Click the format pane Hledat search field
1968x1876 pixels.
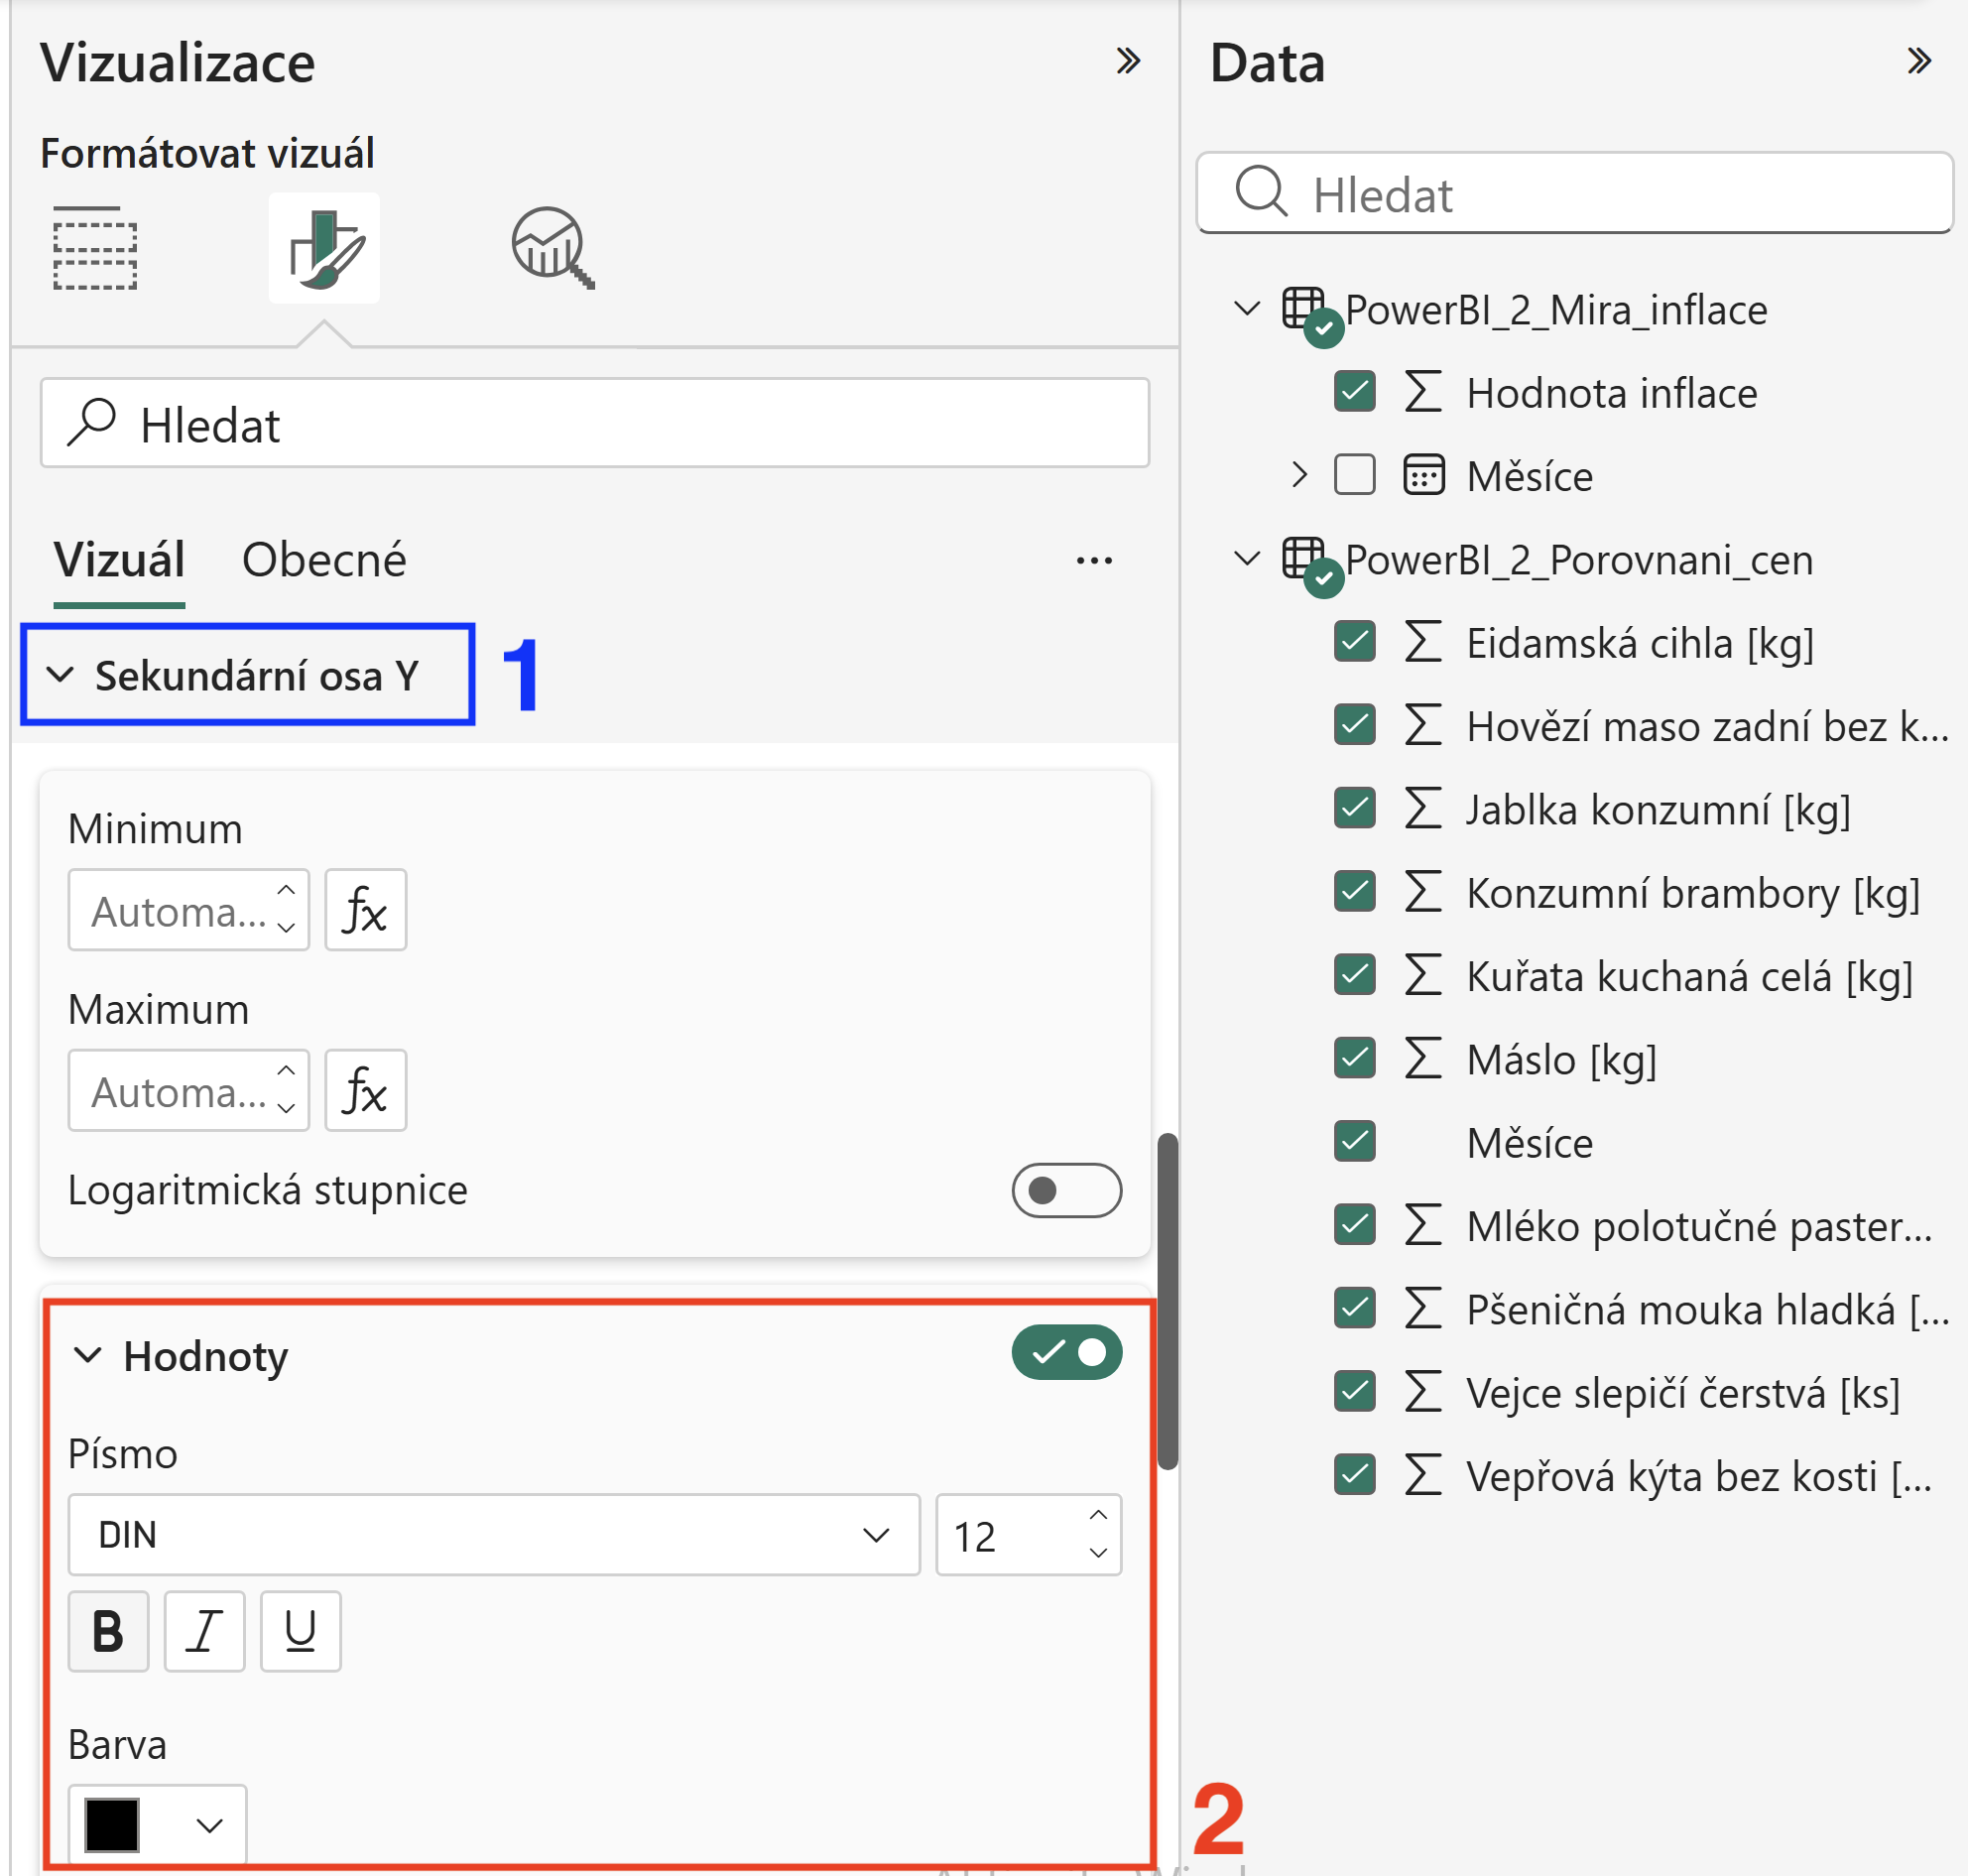click(594, 423)
